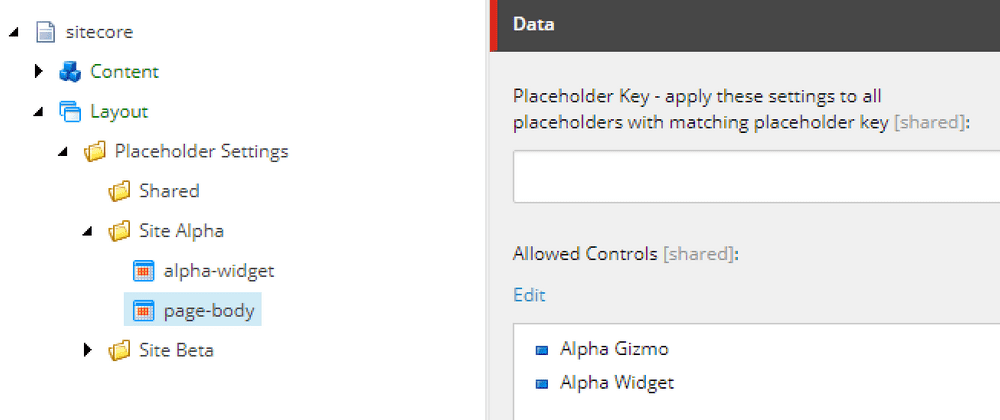Click the page-body placeholder icon
The height and width of the screenshot is (420, 1000).
tap(144, 311)
